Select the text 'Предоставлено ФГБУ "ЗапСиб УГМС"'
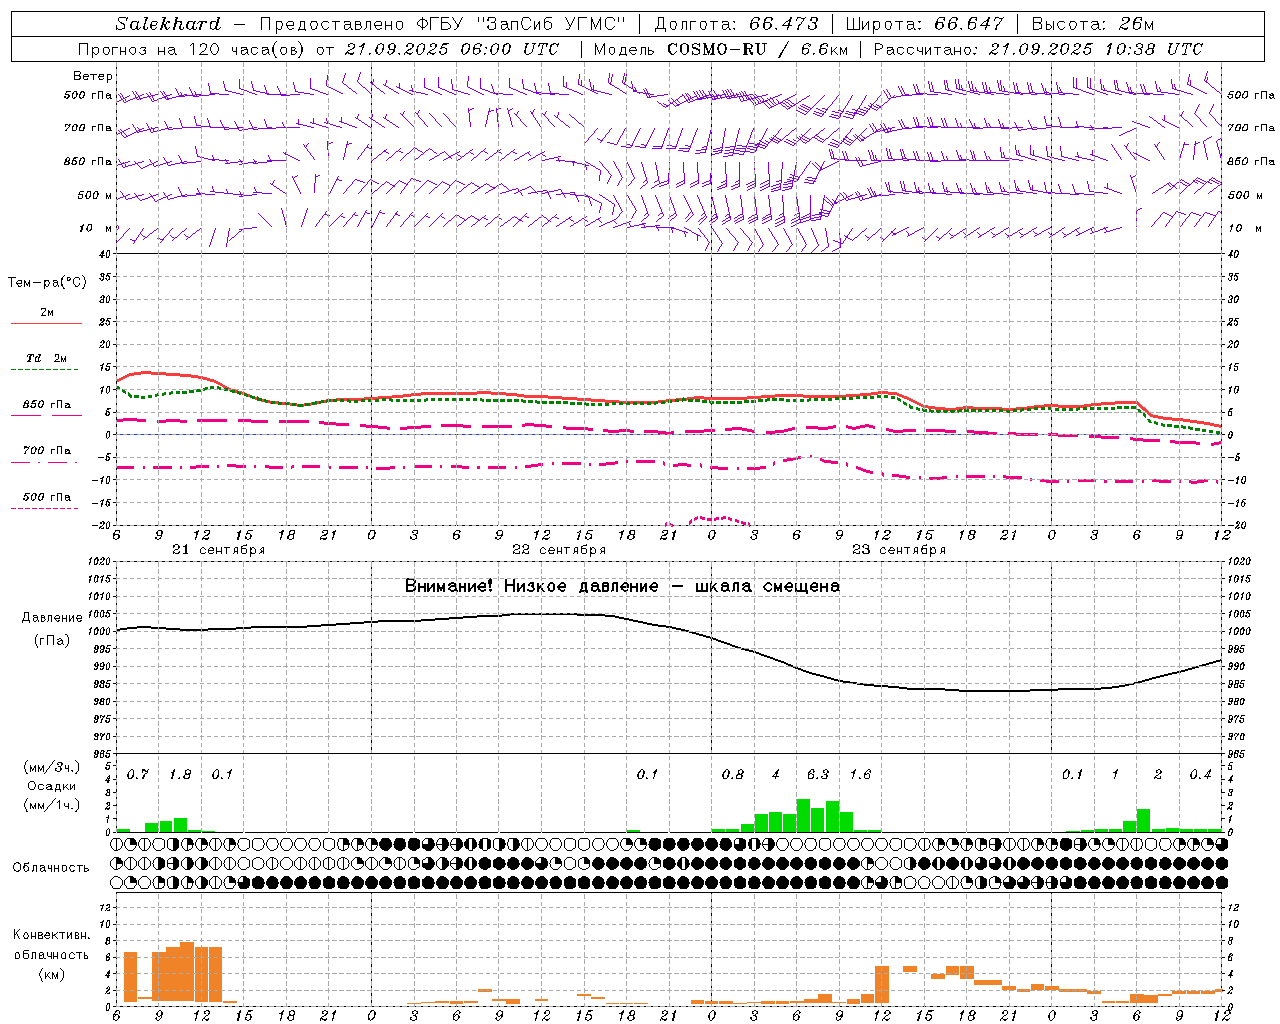The image size is (1280, 1024). (x=443, y=24)
